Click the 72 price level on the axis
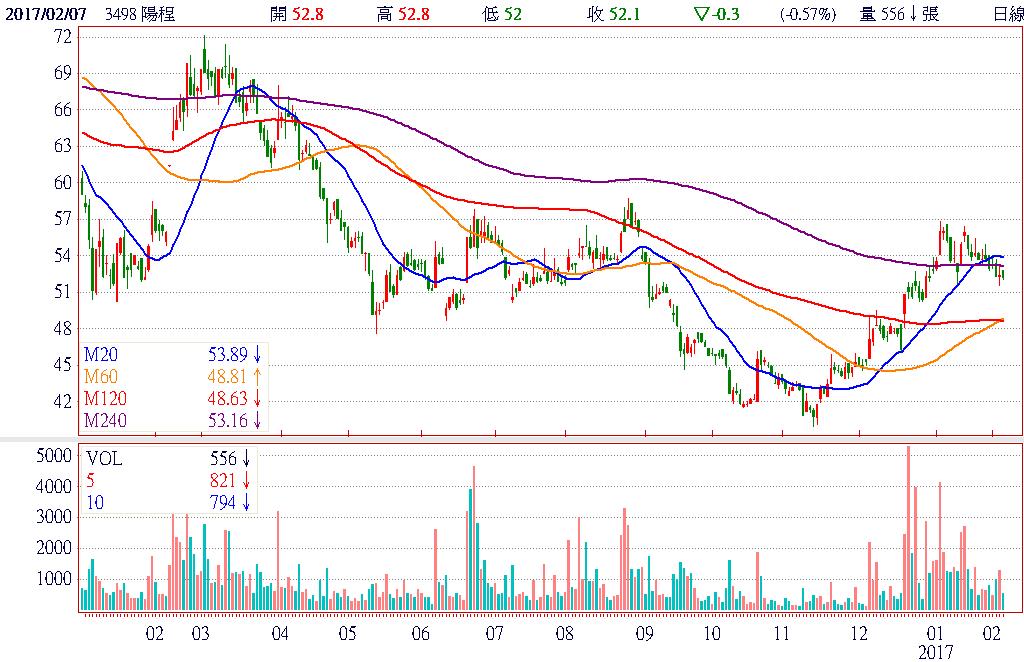This screenshot has height=662, width=1024. click(x=62, y=36)
